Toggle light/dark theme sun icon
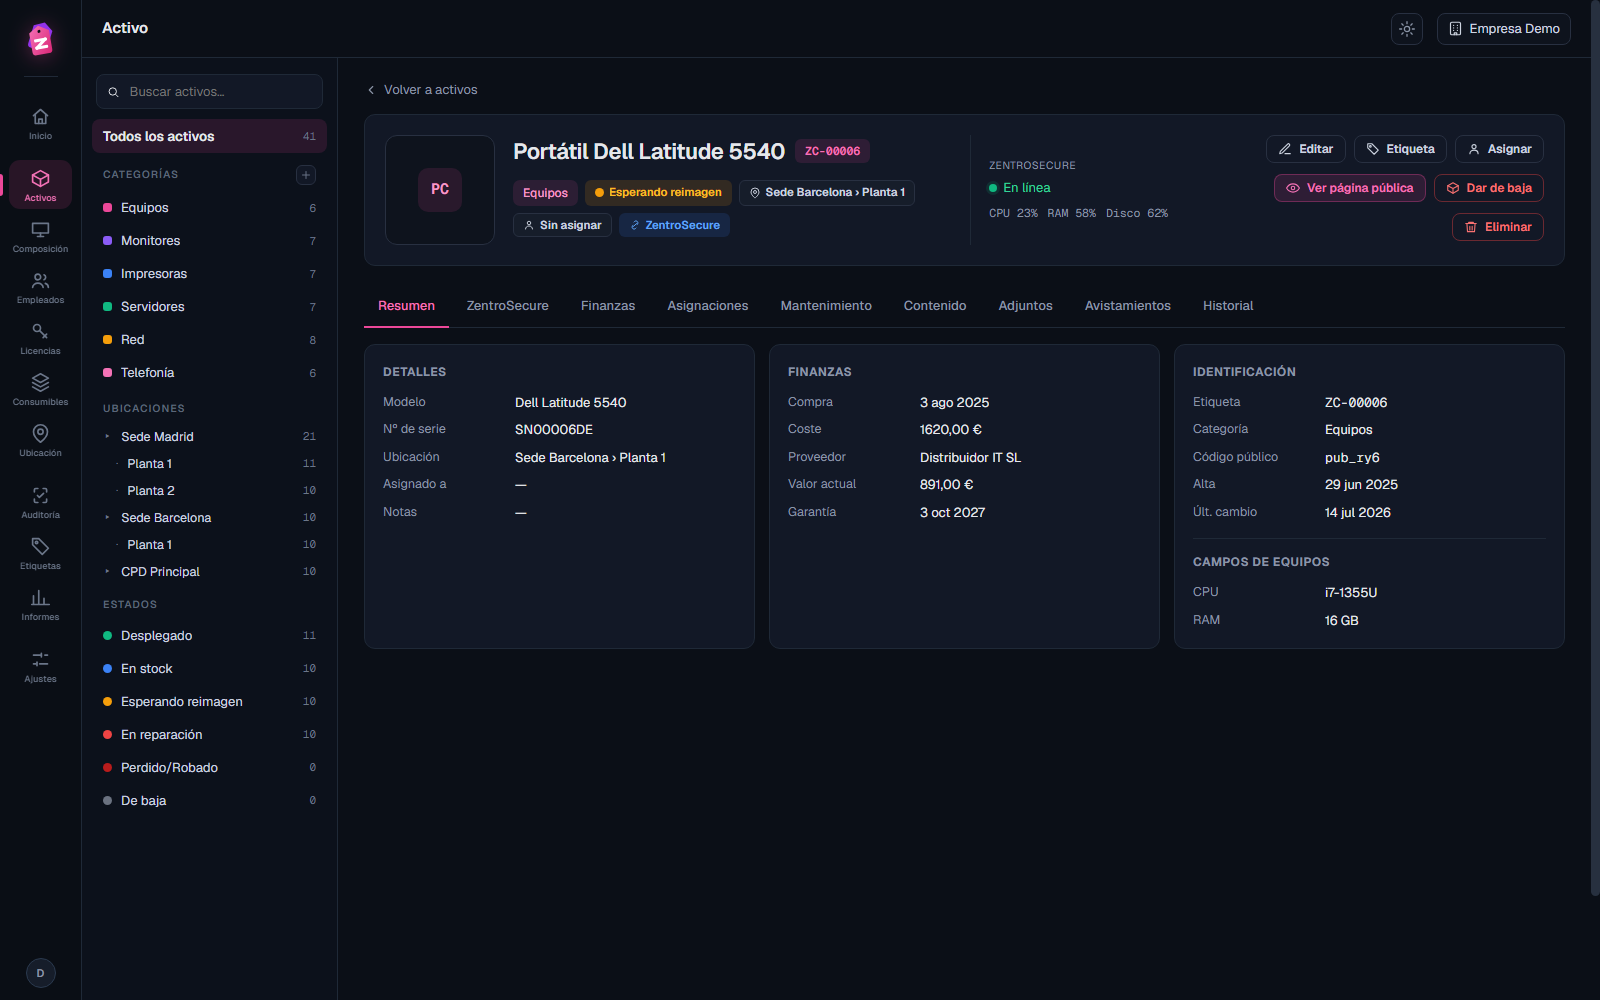Viewport: 1600px width, 1000px height. [1407, 29]
